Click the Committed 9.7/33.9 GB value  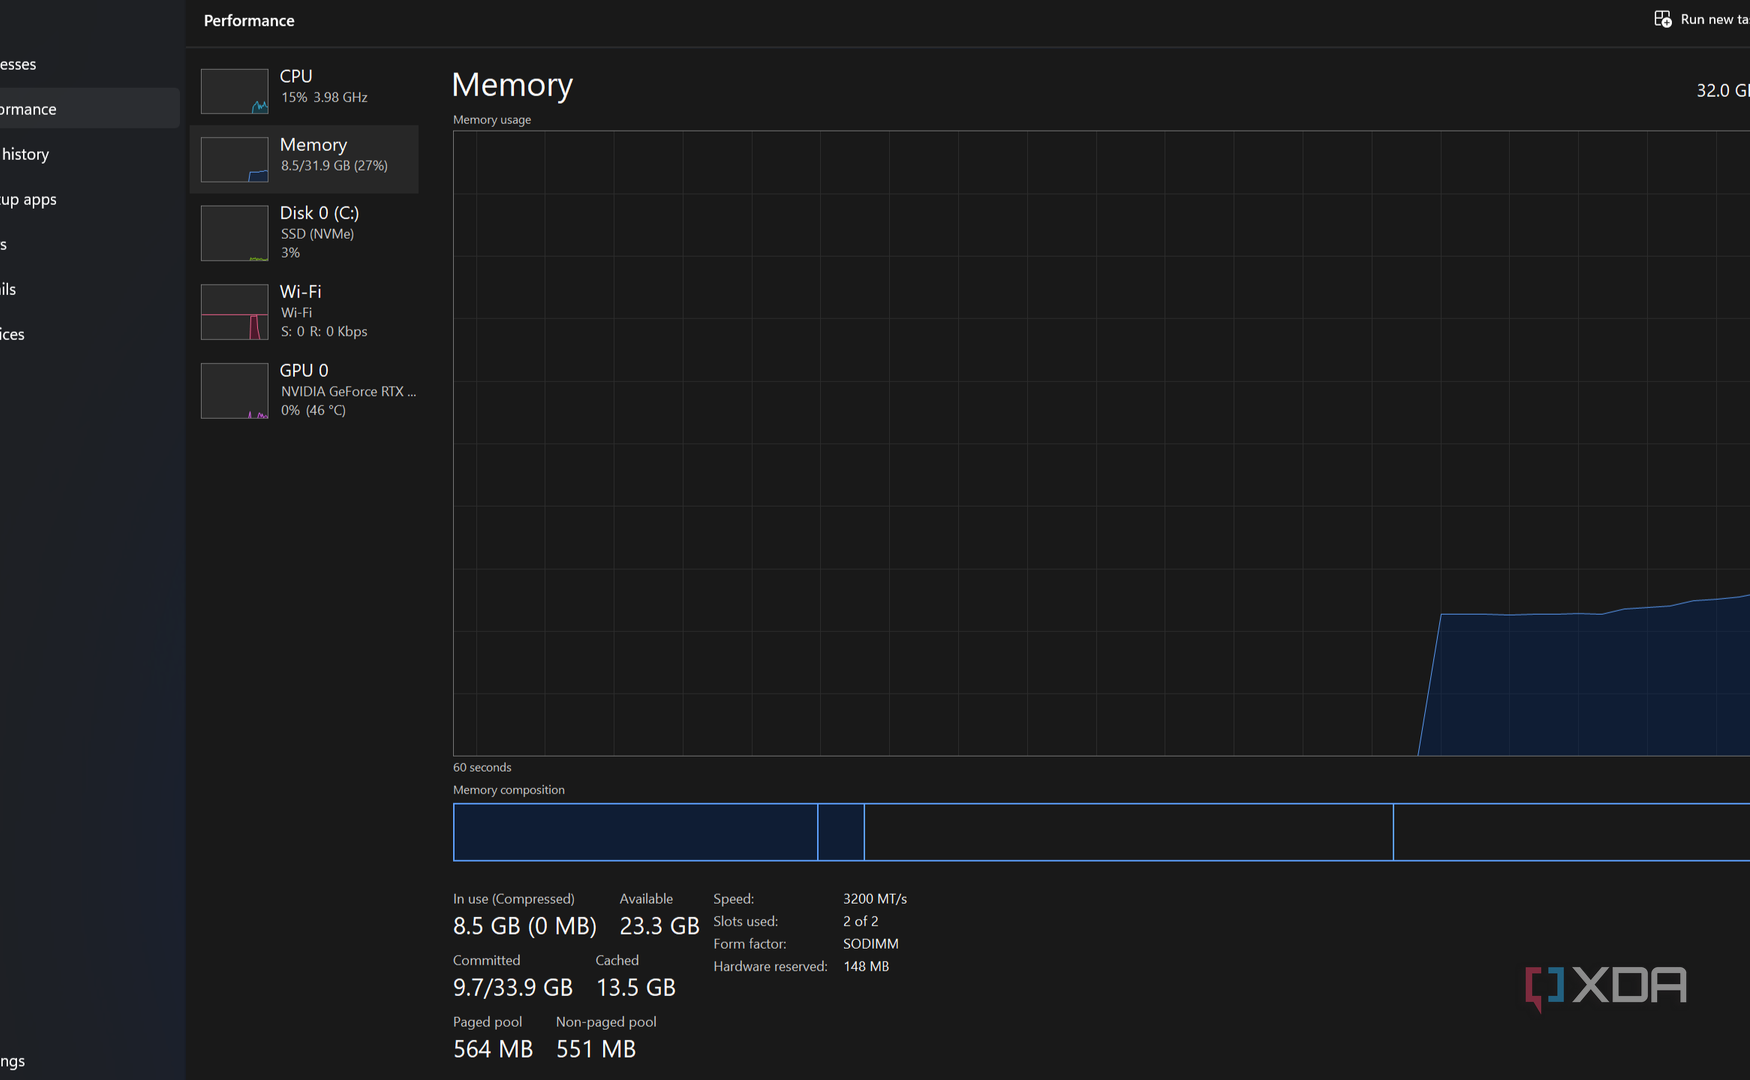[x=513, y=987]
